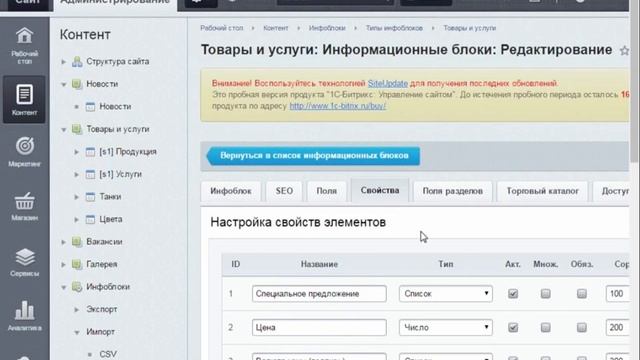The height and width of the screenshot is (360, 640).
Task: Collapse the top-level Новости tree node
Action: [64, 84]
